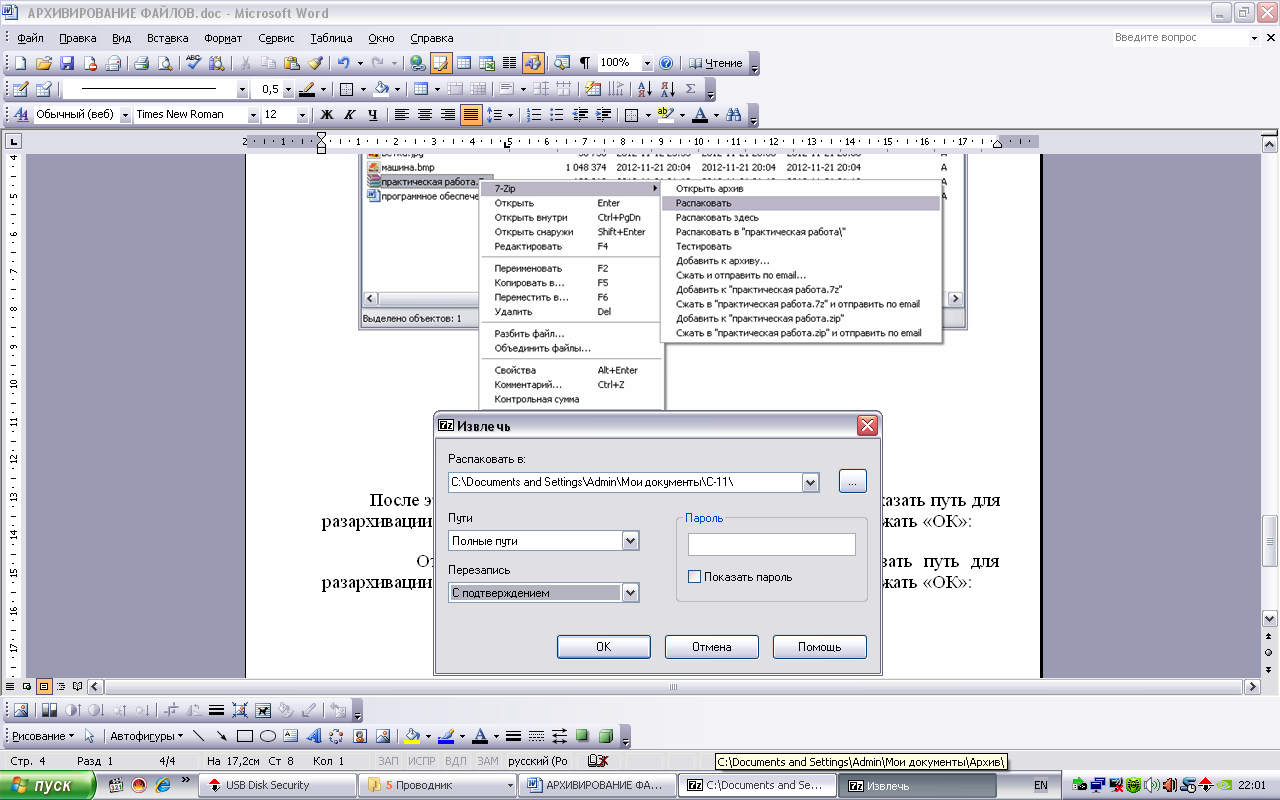1280x800 pixels.
Task: Click Отмена in the Извлечь dialog
Action: point(712,647)
